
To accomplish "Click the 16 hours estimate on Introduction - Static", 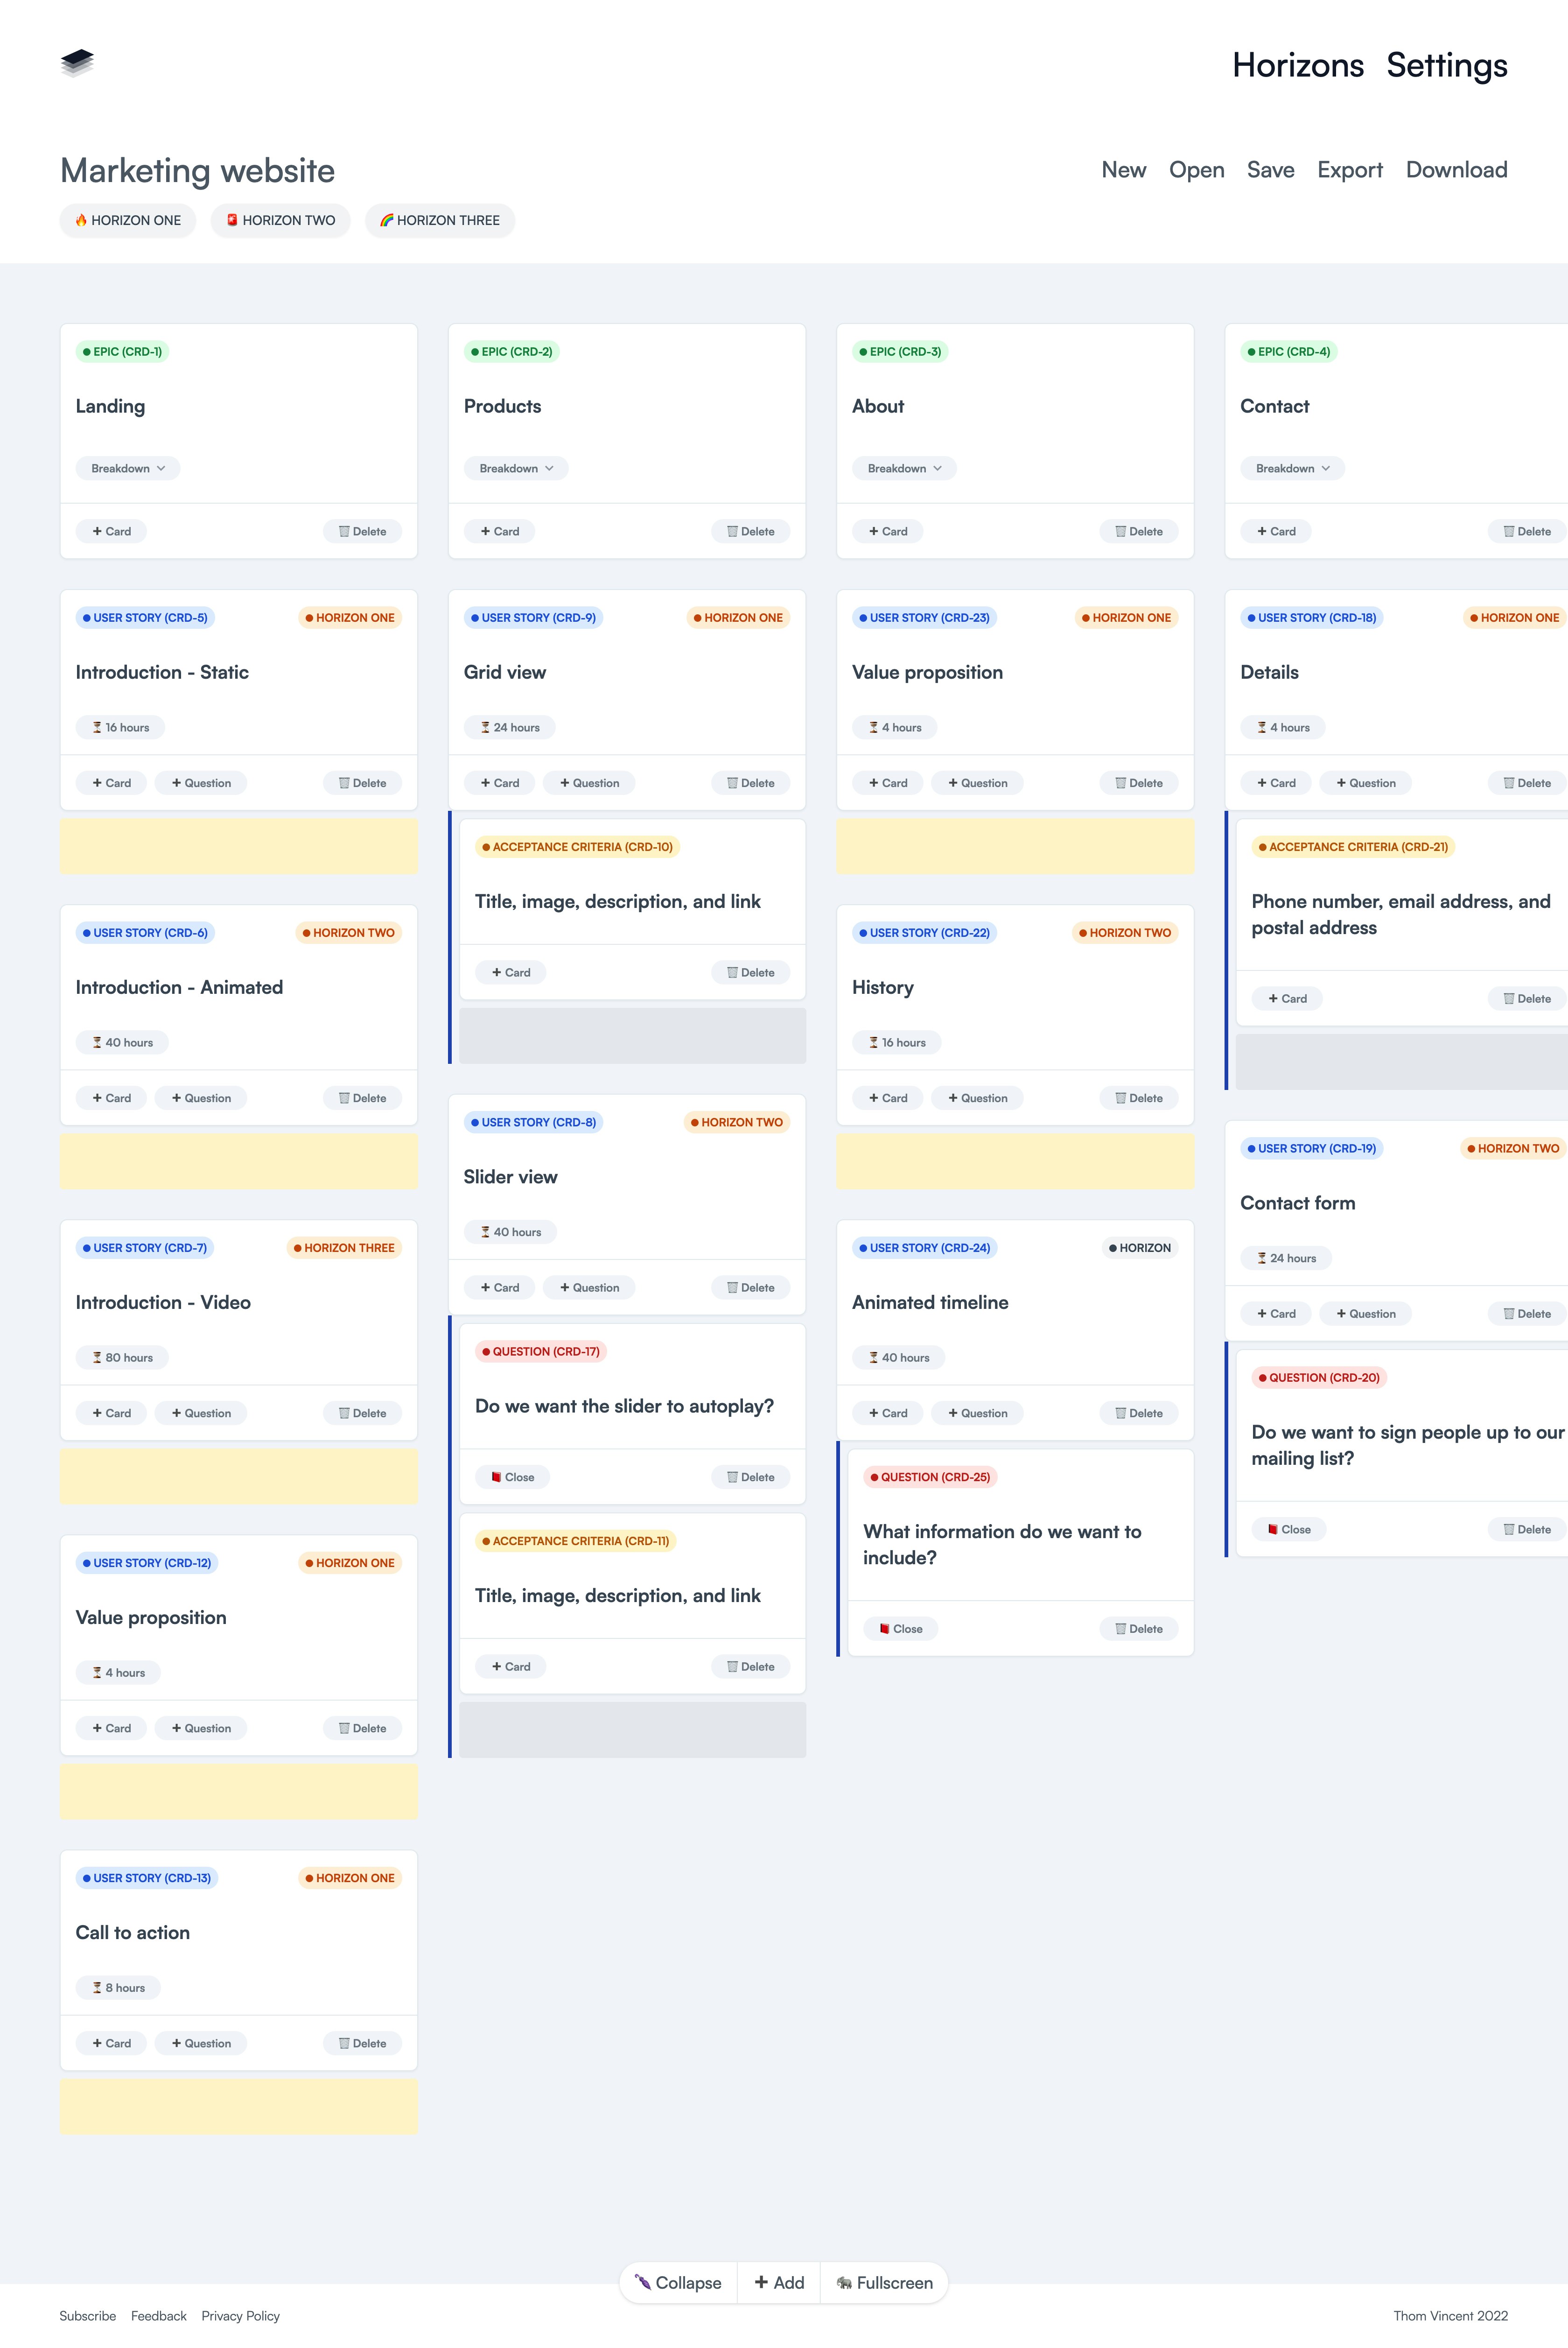I will [120, 727].
